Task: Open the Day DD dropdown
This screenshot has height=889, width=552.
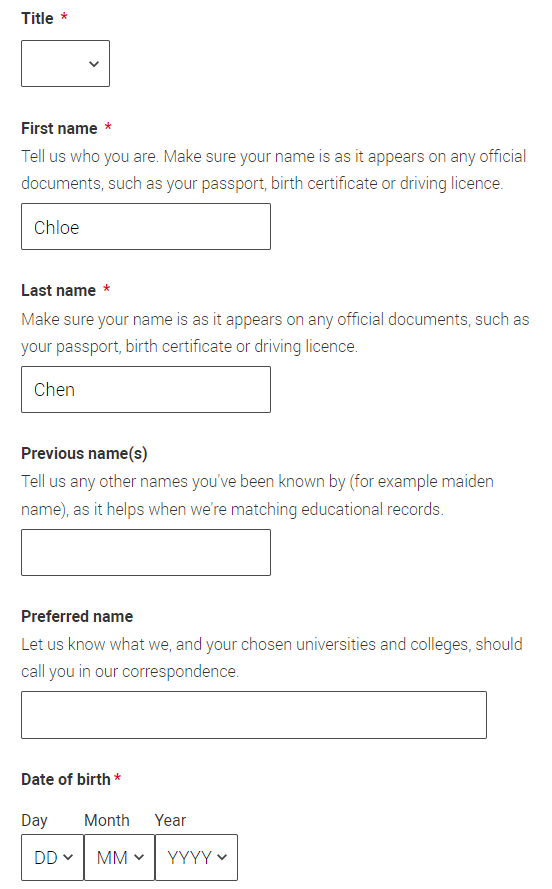Action: (53, 857)
